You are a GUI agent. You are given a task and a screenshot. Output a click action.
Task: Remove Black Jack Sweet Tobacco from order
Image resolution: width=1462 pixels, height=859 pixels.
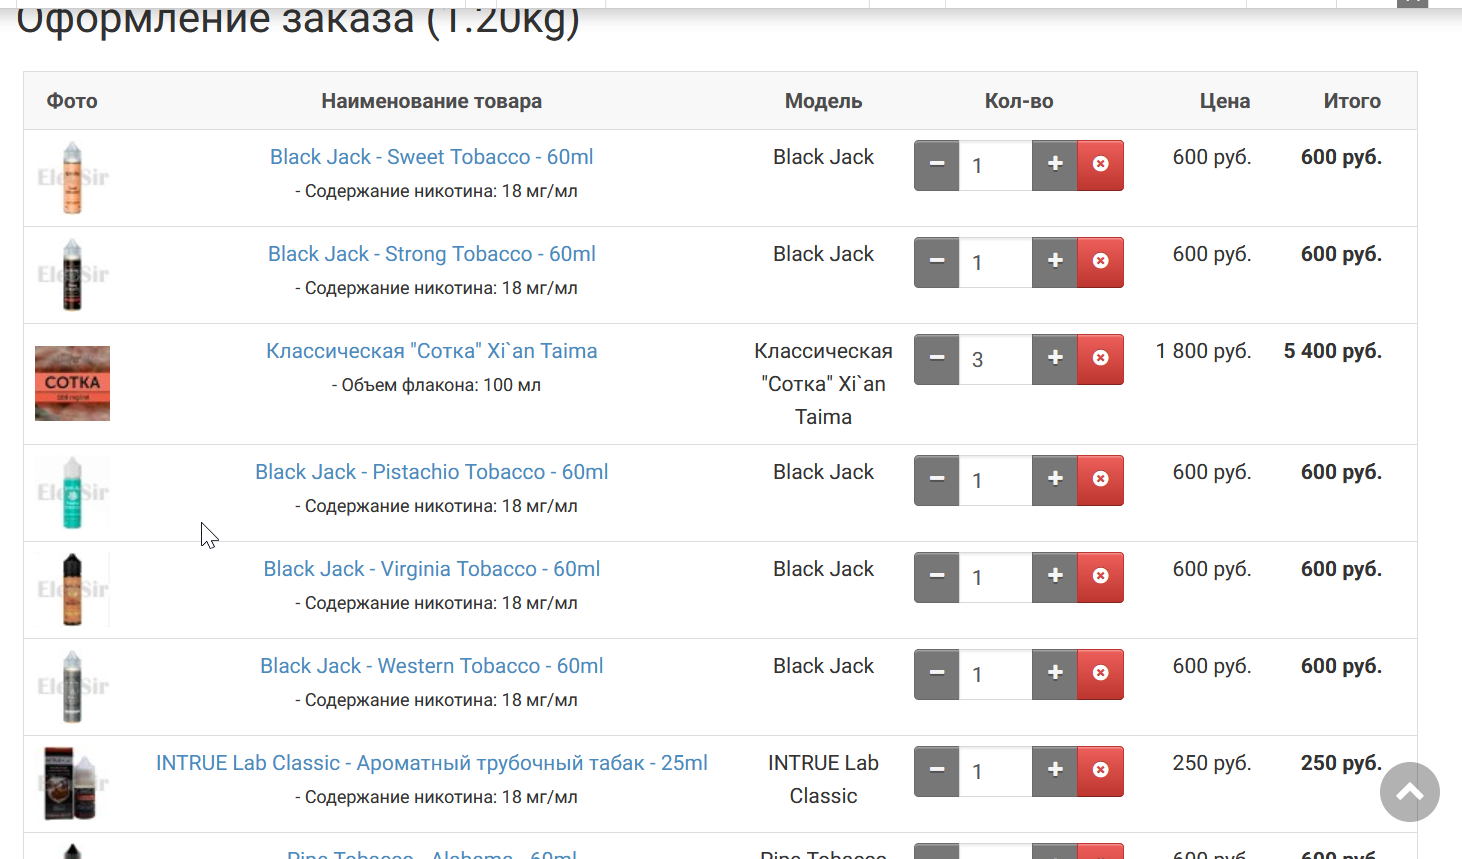tap(1101, 165)
